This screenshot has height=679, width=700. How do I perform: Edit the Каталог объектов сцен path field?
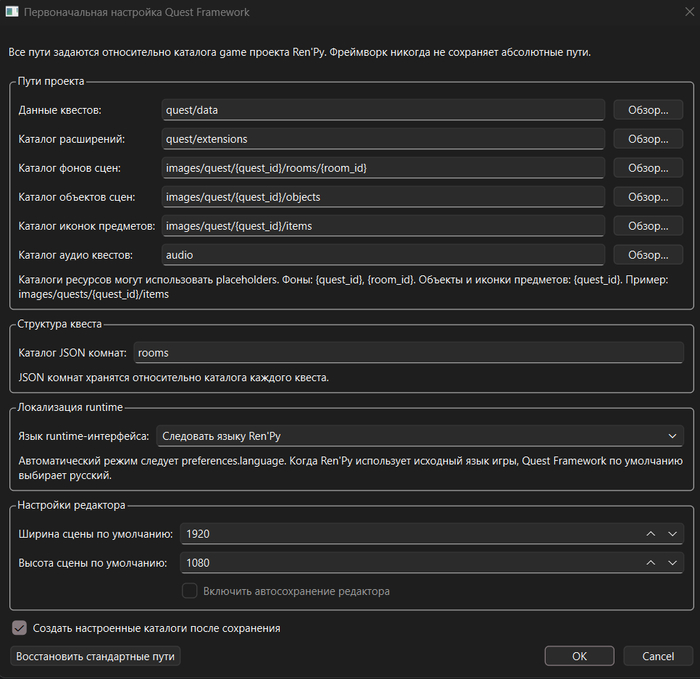383,197
